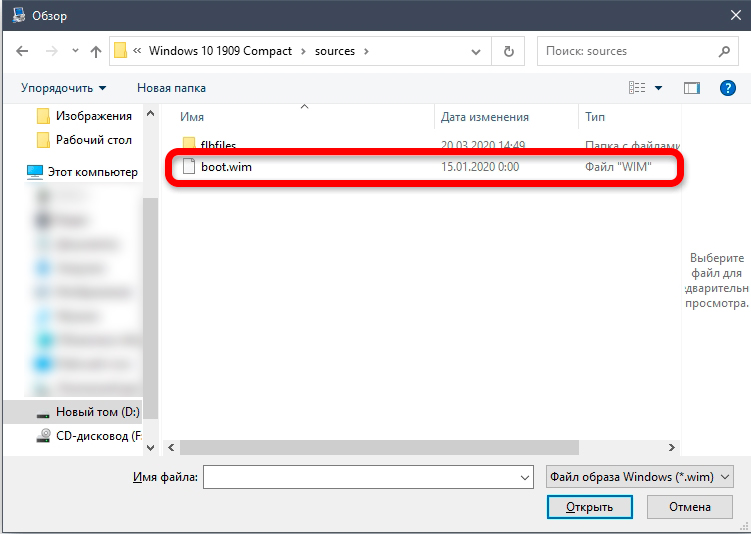Open the view options dropdown arrow
The image size is (751, 534).
(x=659, y=88)
